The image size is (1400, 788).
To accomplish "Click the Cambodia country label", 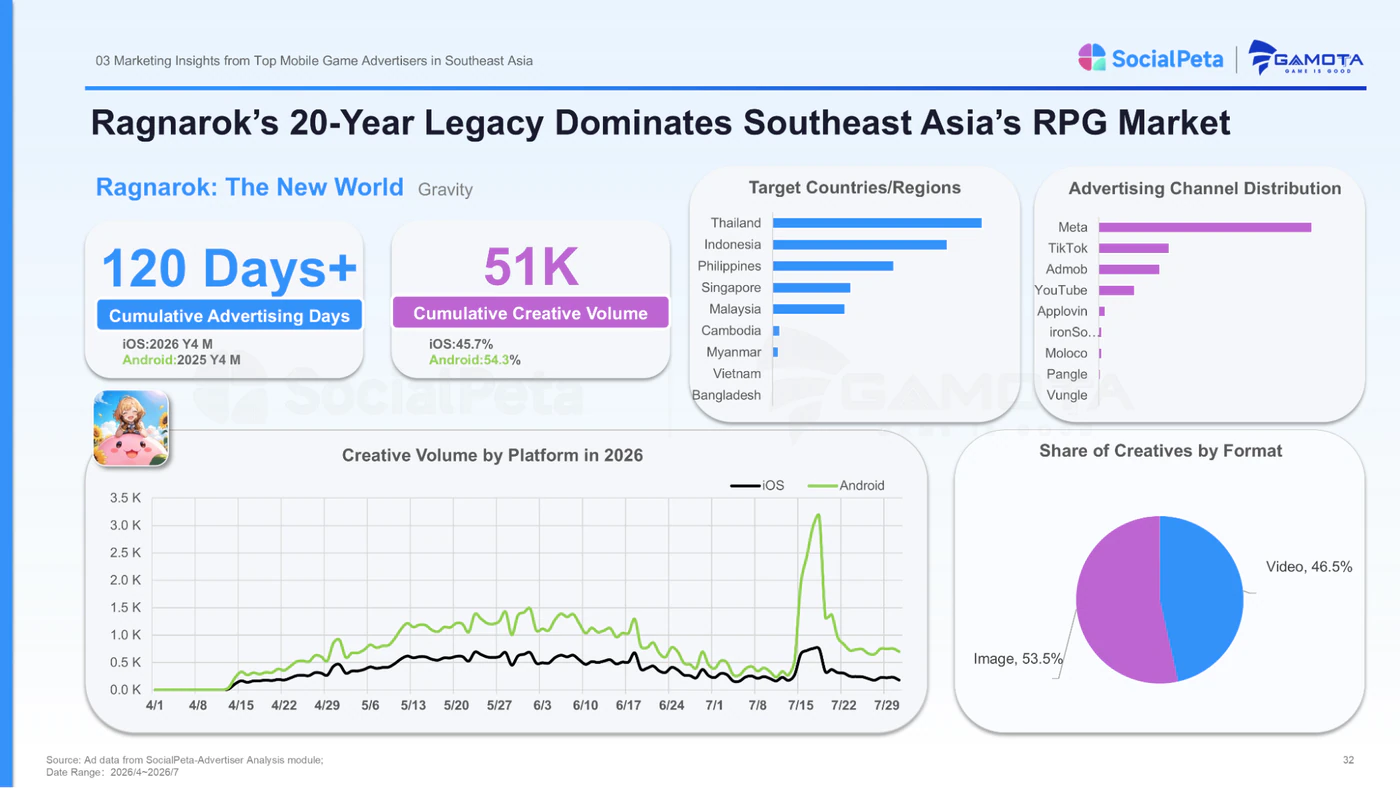I will 731,331.
